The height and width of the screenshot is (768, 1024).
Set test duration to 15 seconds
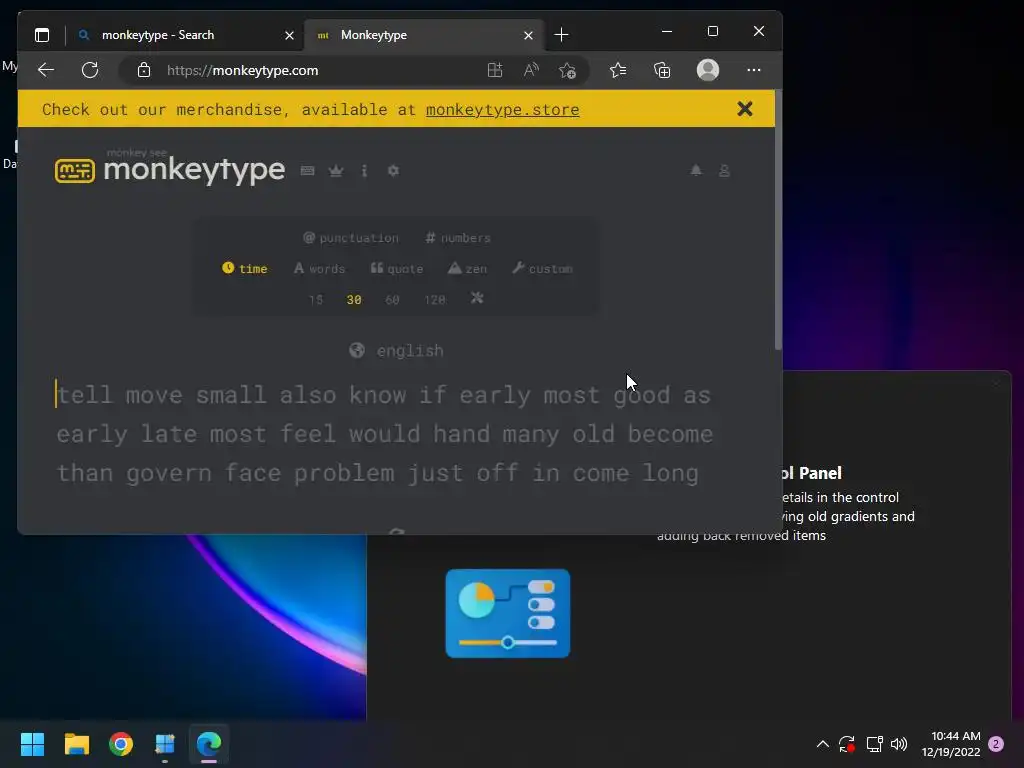(316, 300)
